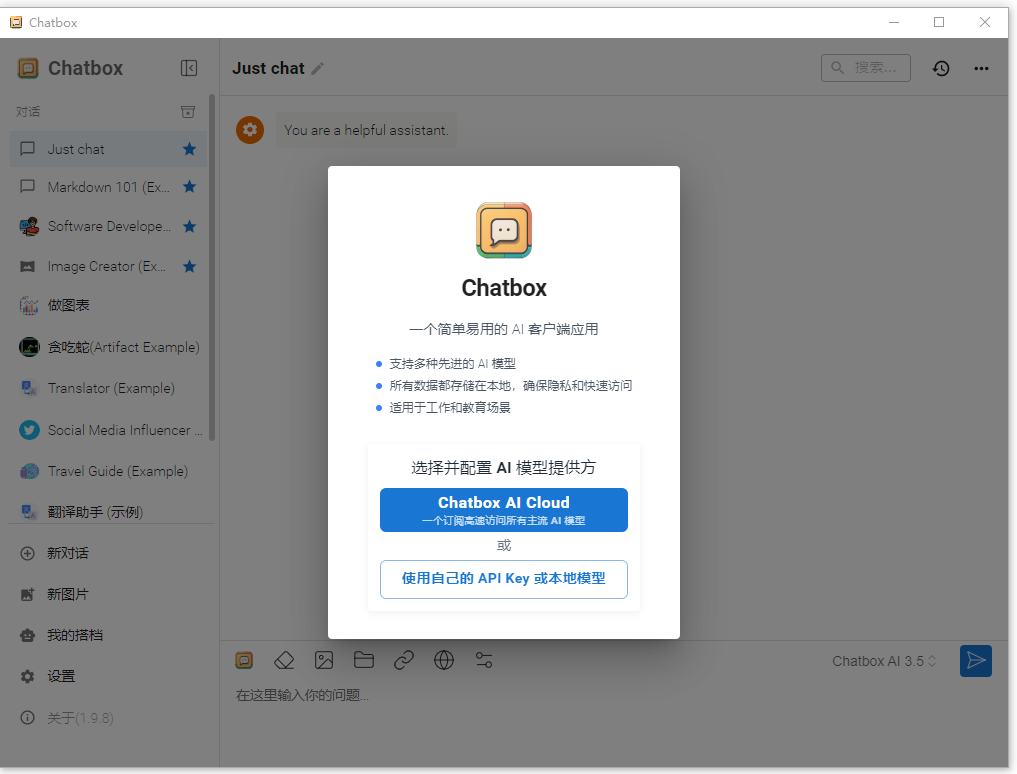1017x774 pixels.
Task: Click the Chatbox icon in window title bar
Action: pyautogui.click(x=16, y=22)
